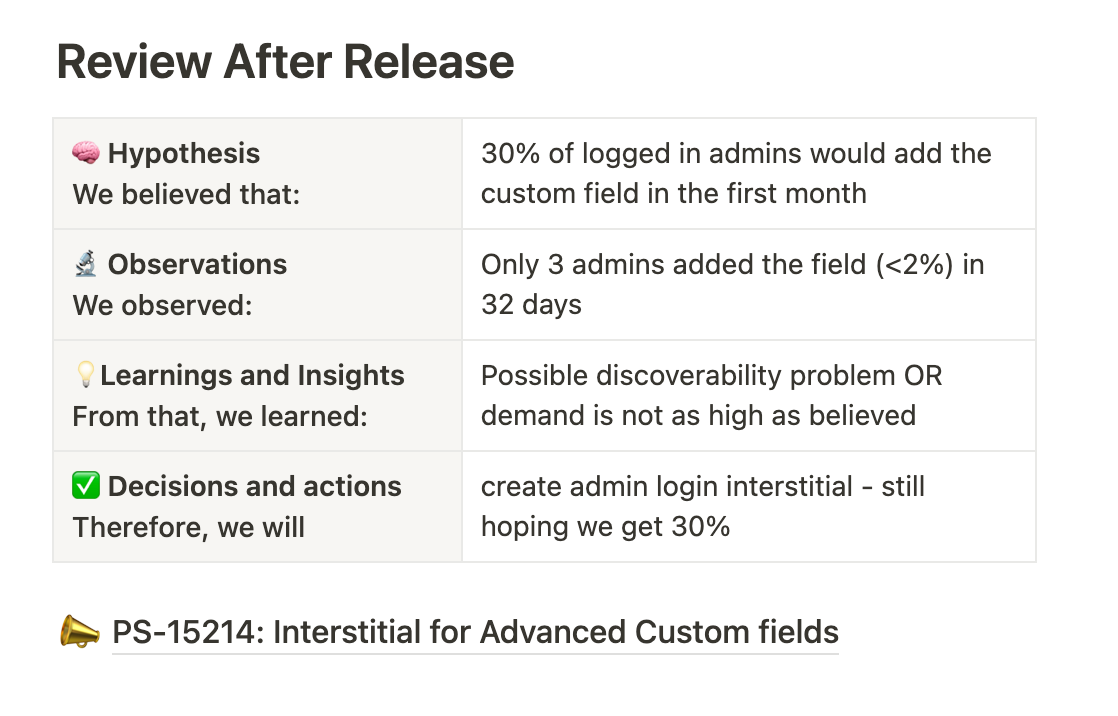Edit the create admin login interstitial cell
This screenshot has height=716, width=1118.
pos(749,506)
